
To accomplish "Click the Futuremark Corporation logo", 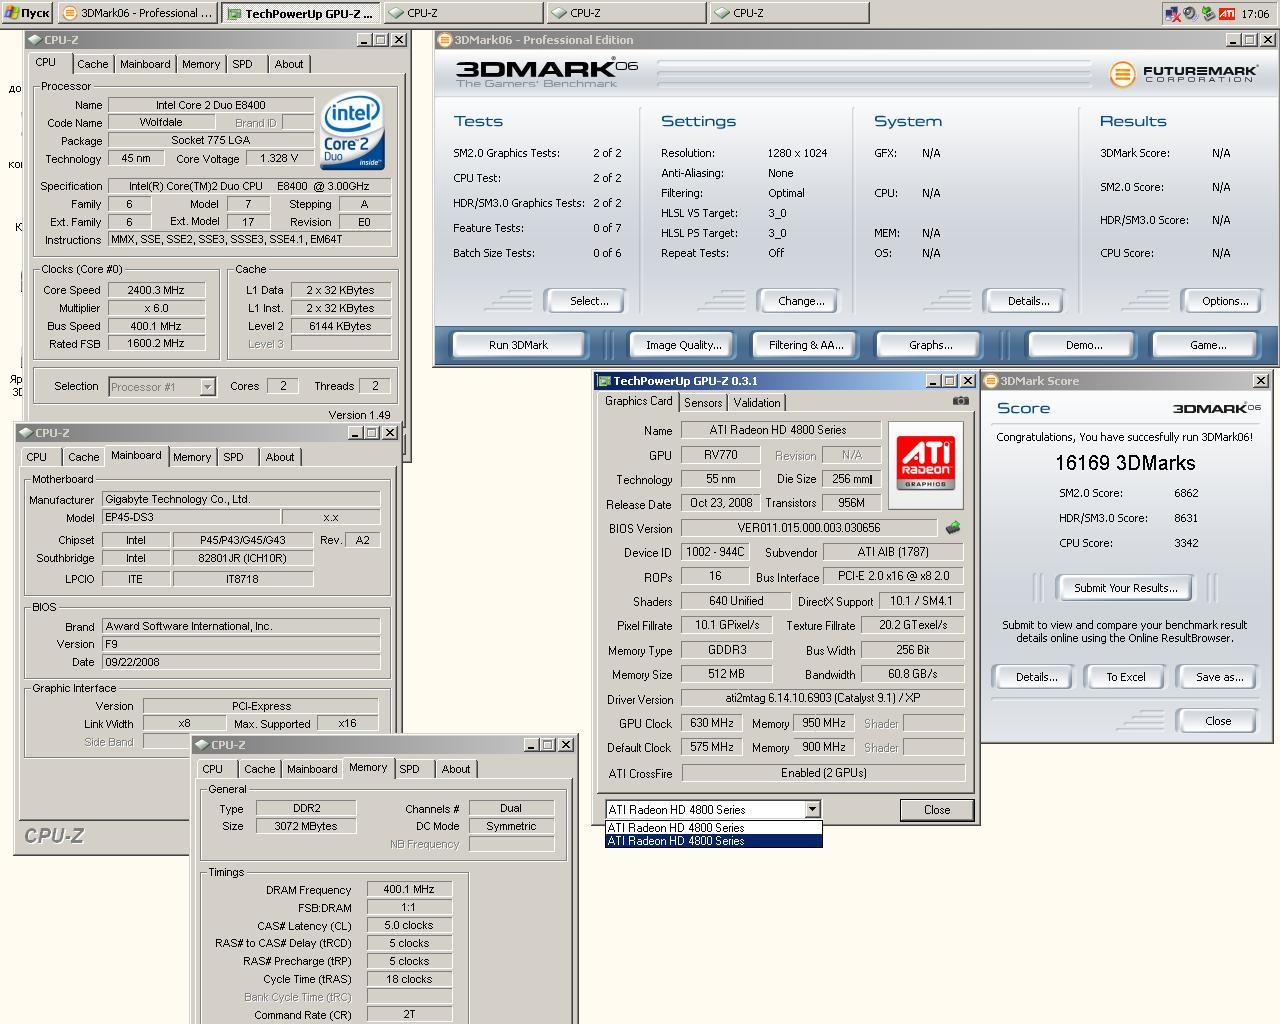I will 1182,74.
